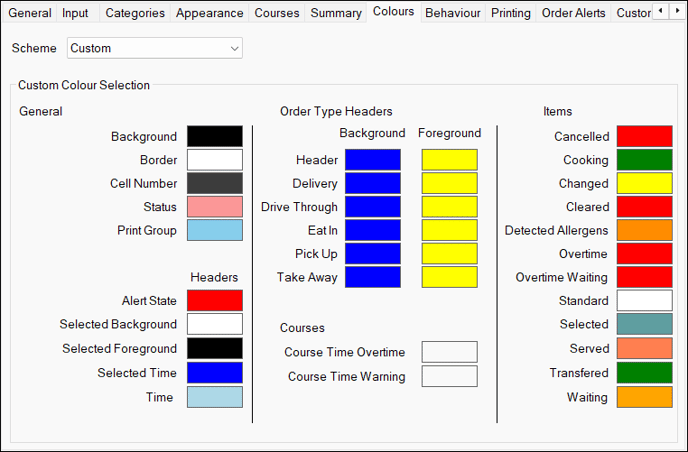Screen dimensions: 688x452
Task: Change the Detected Allergens colour
Action: (645, 230)
